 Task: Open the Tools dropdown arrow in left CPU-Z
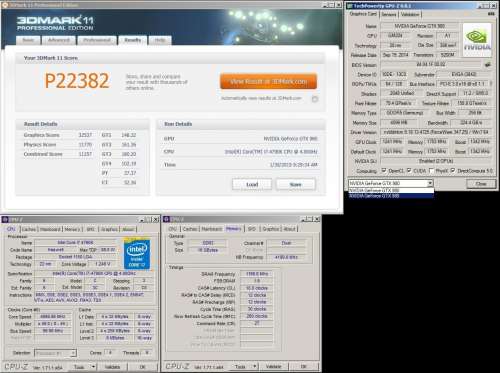pyautogui.click(x=93, y=367)
